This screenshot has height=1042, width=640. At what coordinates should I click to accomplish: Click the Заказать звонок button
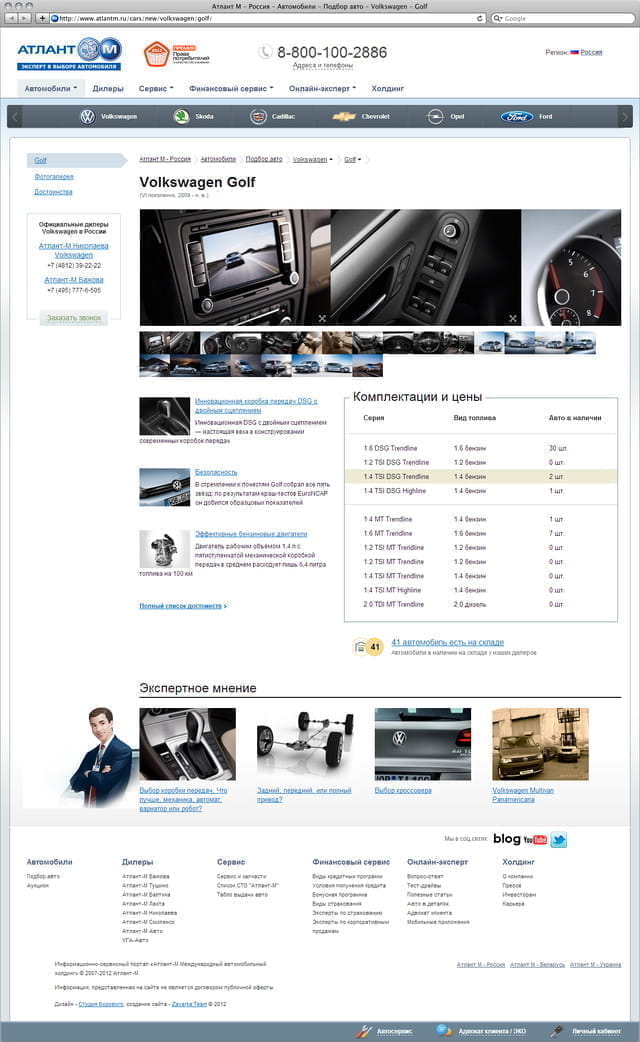[x=74, y=318]
